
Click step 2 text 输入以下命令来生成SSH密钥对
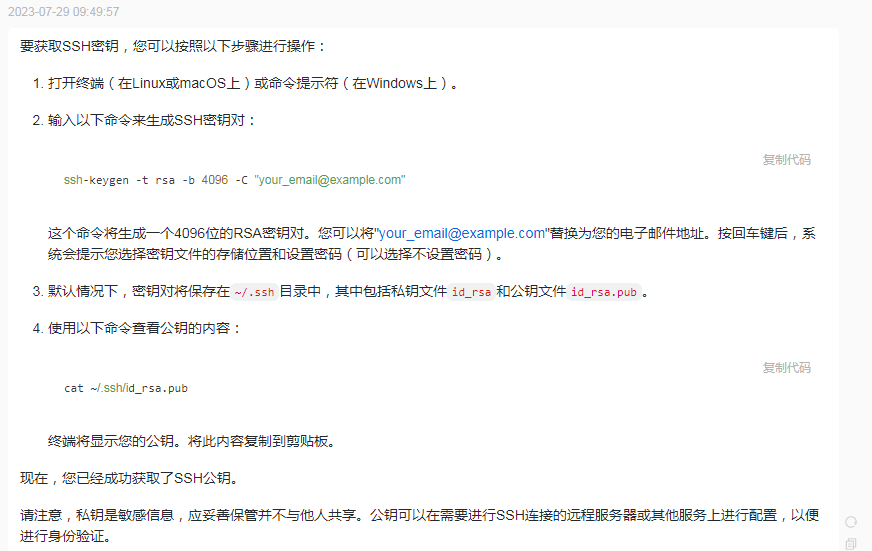click(x=151, y=120)
